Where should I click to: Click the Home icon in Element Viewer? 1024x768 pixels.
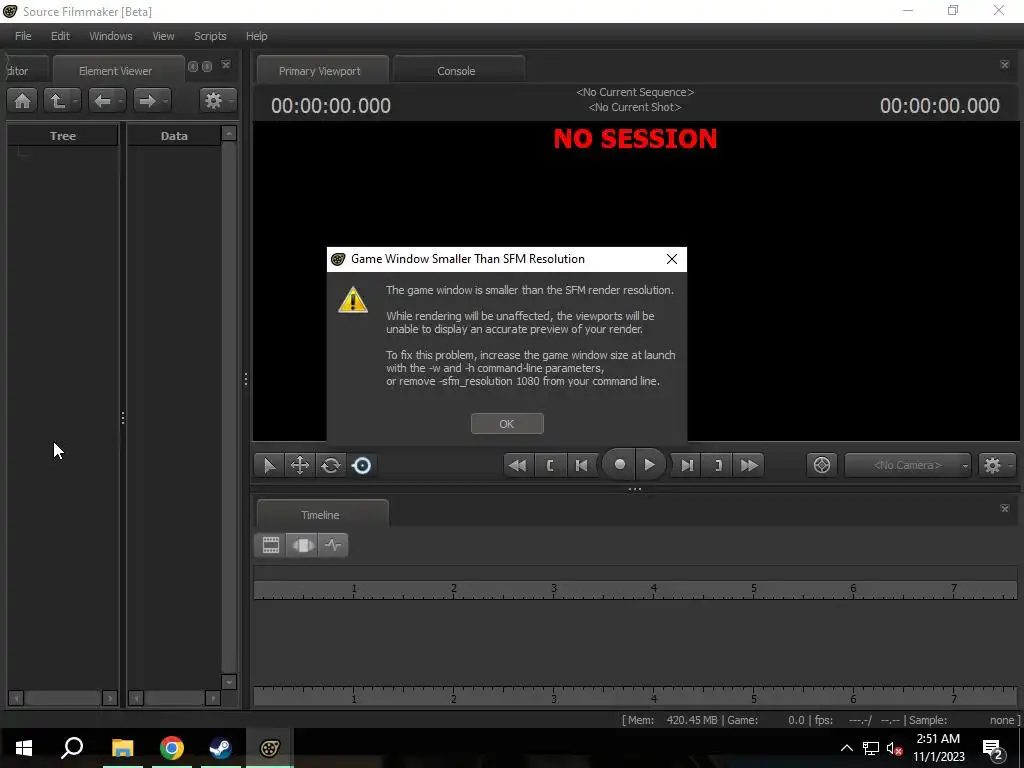coord(22,101)
